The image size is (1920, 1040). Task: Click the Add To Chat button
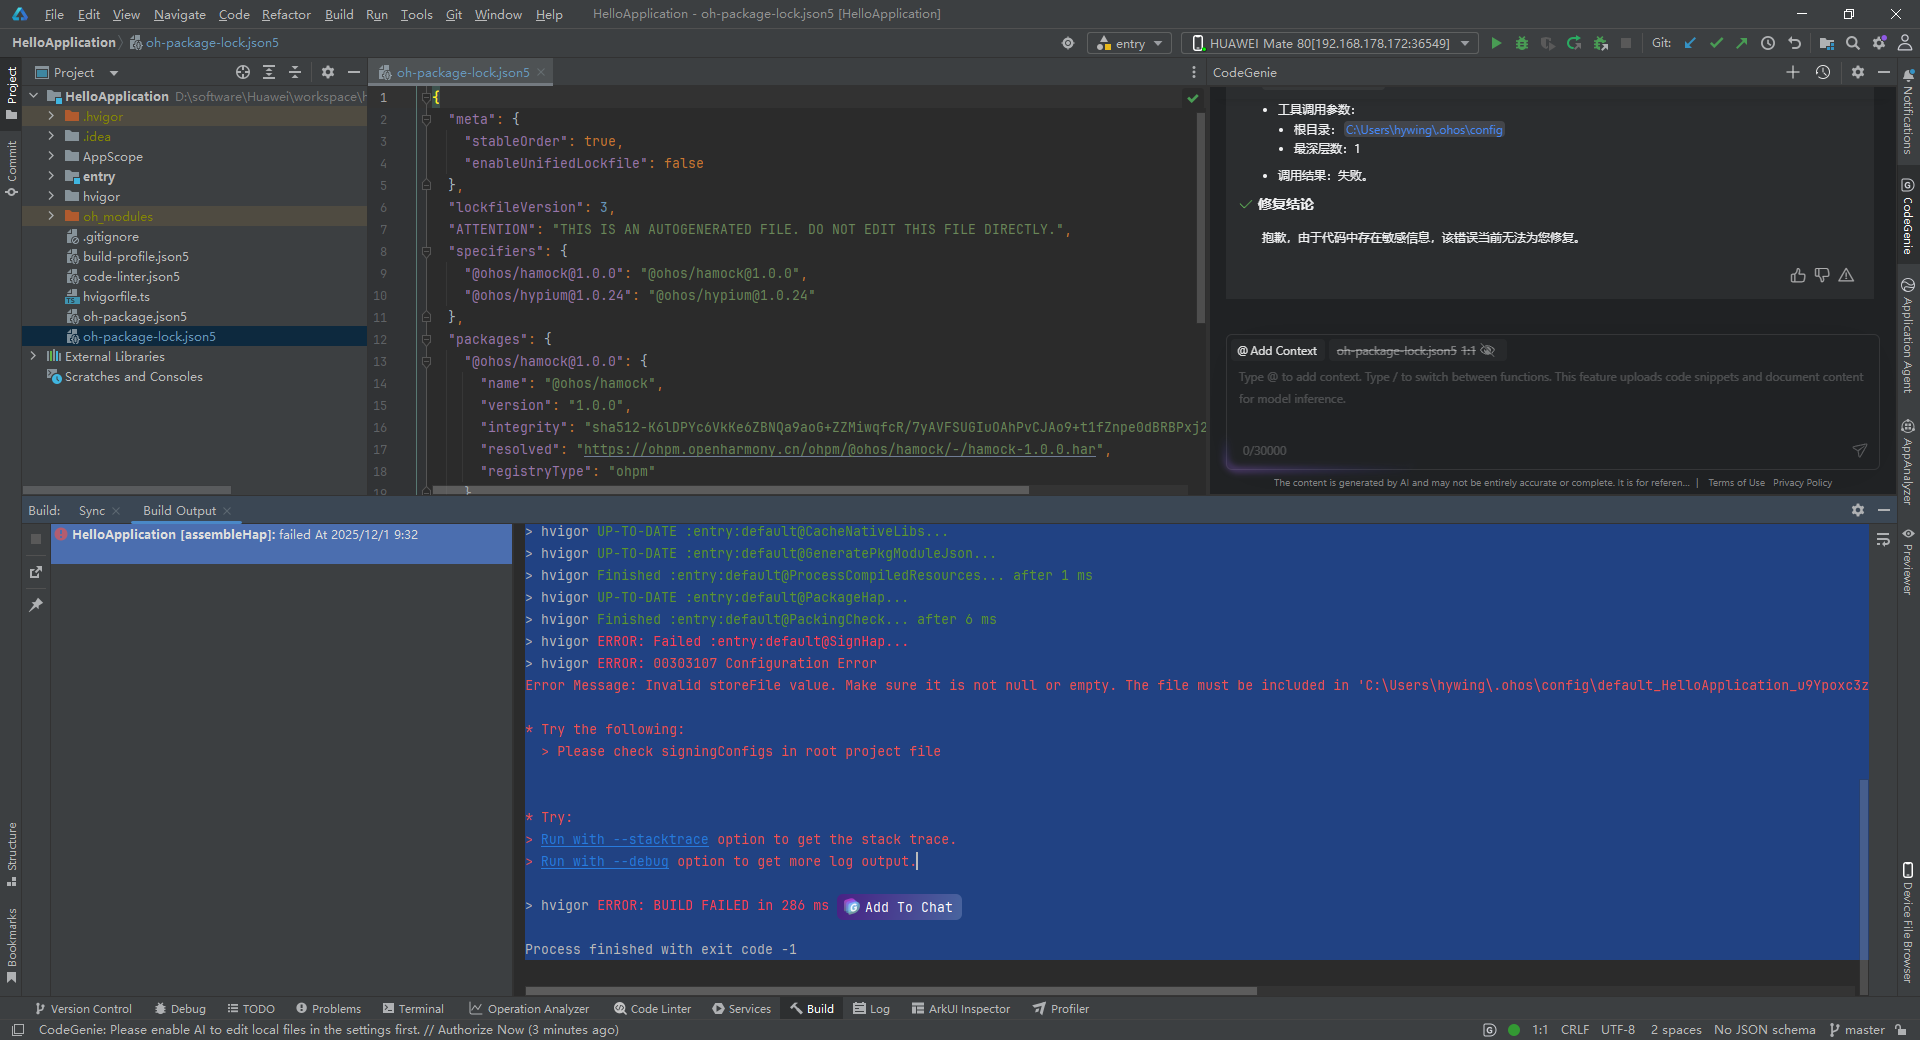coord(899,907)
